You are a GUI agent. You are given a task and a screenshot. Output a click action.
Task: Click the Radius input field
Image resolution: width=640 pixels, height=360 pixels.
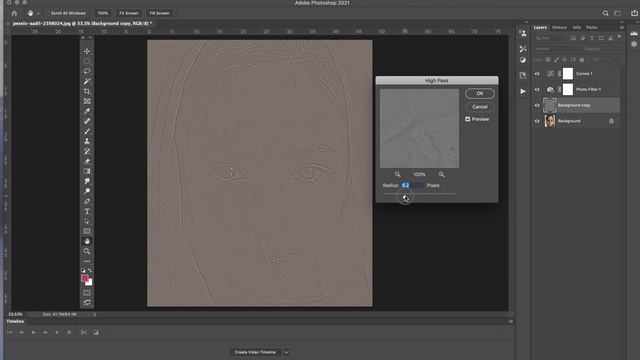click(x=412, y=185)
